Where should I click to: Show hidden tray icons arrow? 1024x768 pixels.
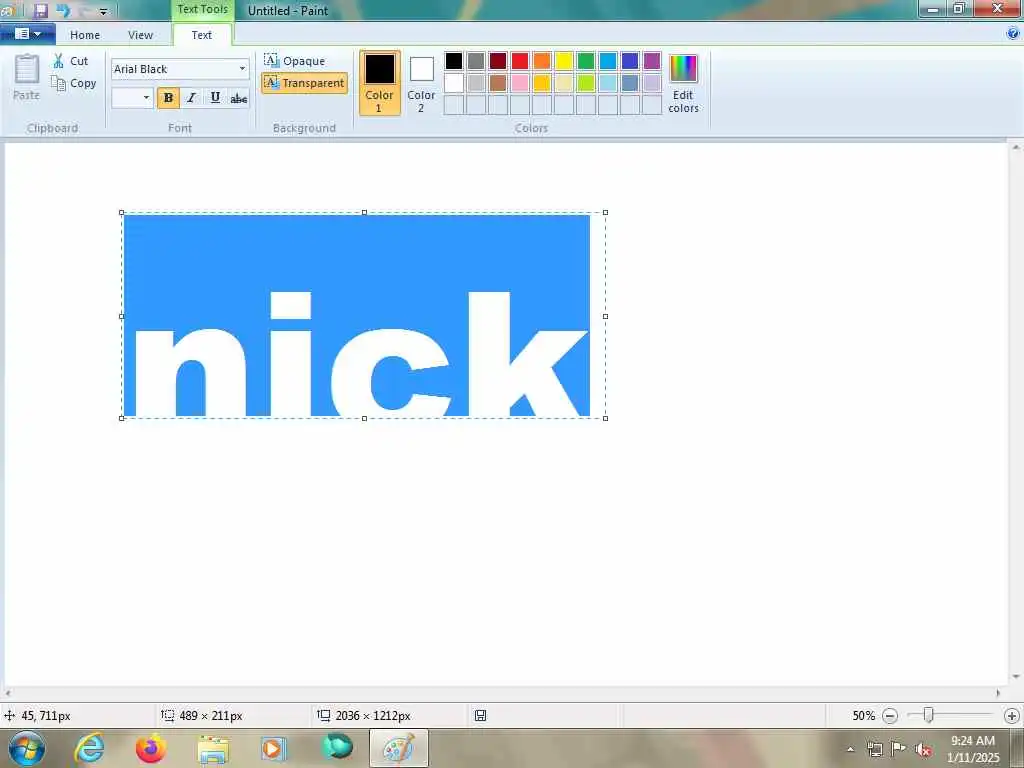pyautogui.click(x=850, y=749)
